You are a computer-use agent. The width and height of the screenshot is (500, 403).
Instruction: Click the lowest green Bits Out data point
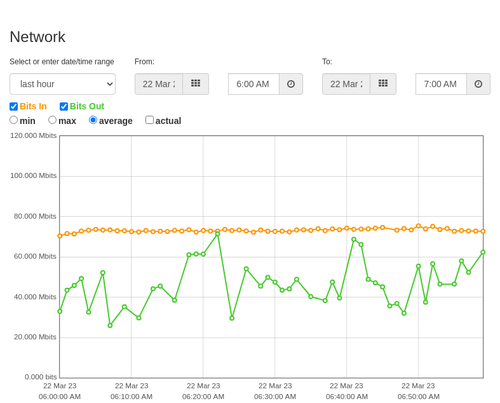pos(110,325)
